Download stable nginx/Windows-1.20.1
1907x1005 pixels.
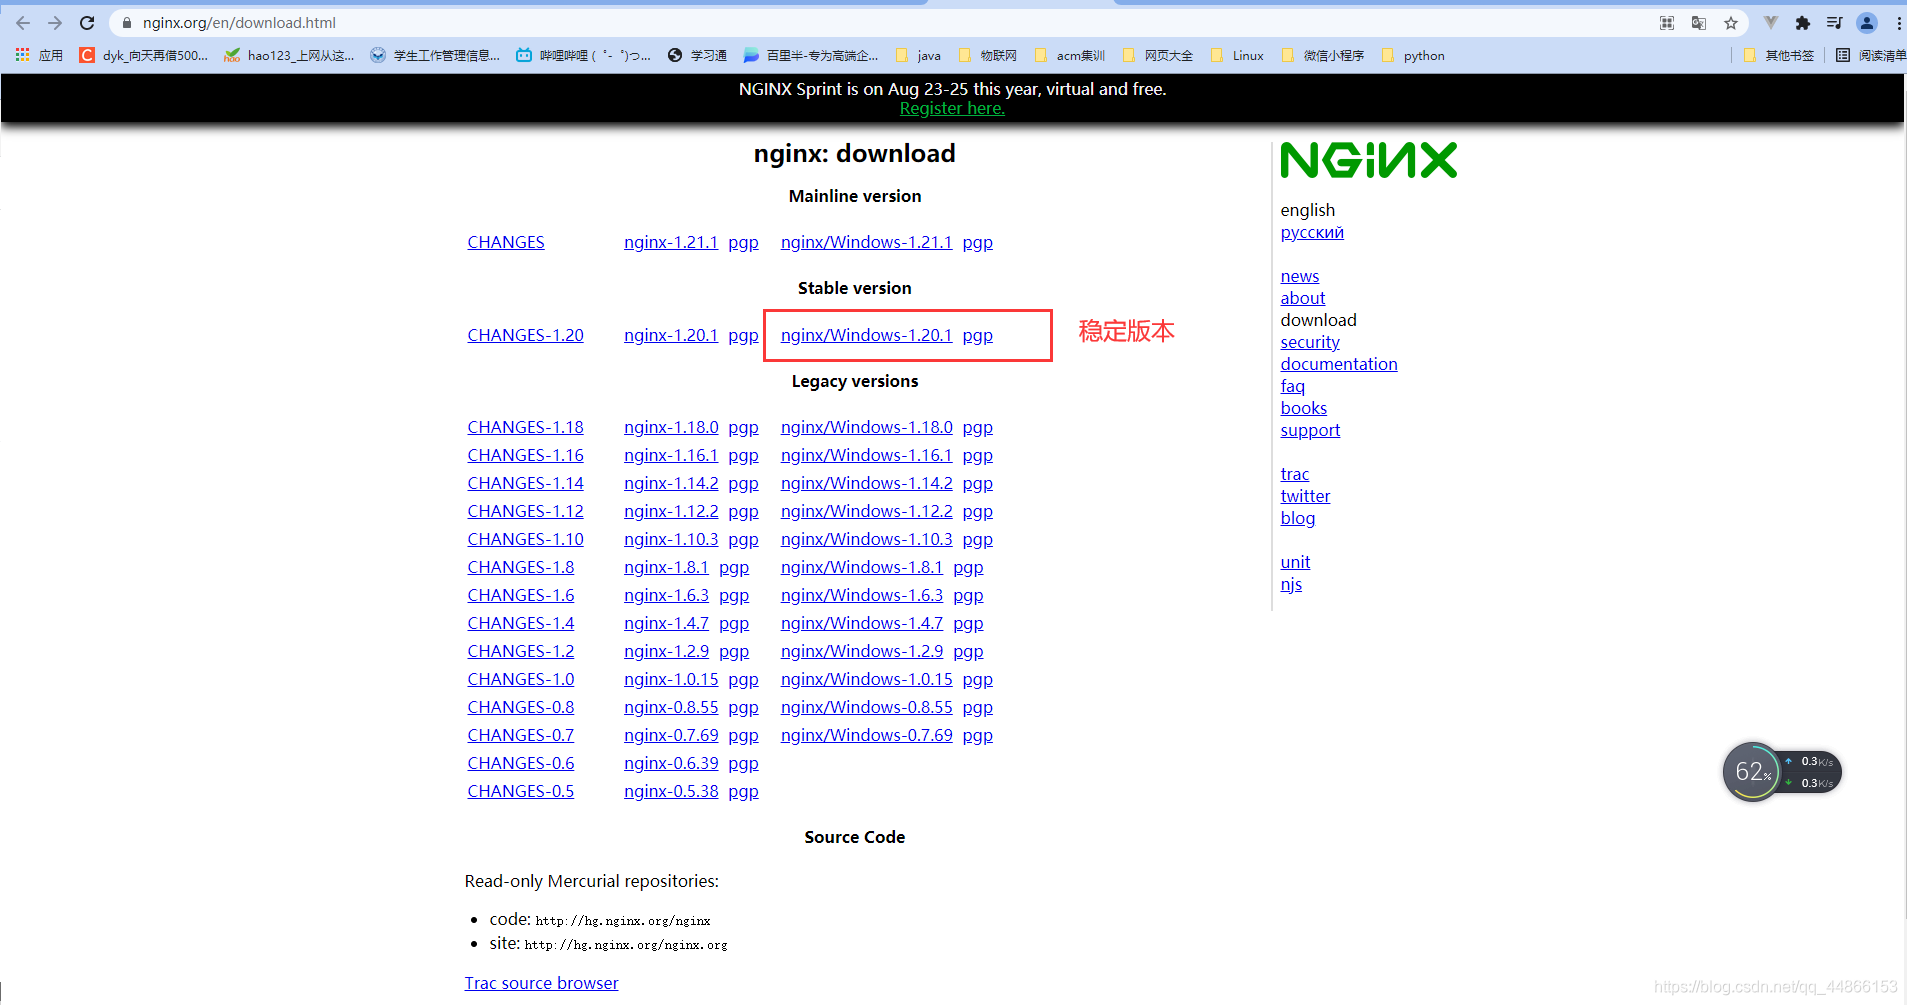coord(866,335)
